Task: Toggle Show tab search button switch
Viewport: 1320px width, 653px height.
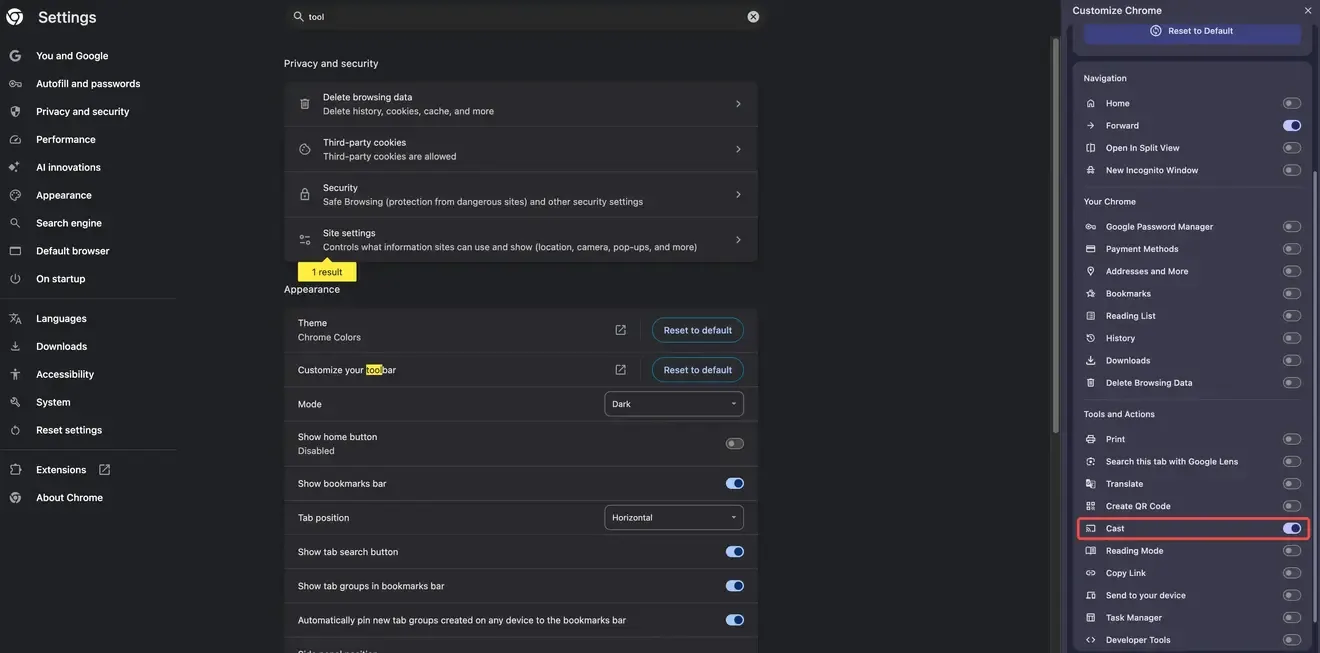Action: [735, 552]
